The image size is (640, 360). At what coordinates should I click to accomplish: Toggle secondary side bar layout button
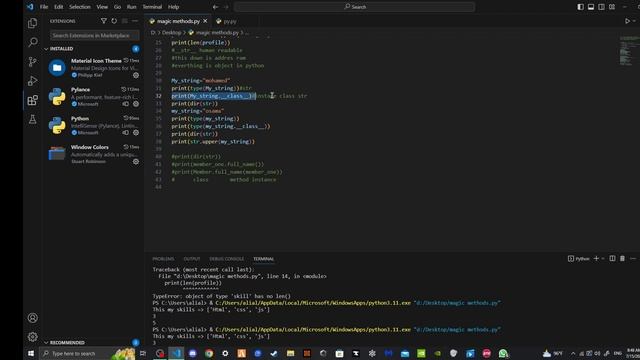[x=601, y=7]
